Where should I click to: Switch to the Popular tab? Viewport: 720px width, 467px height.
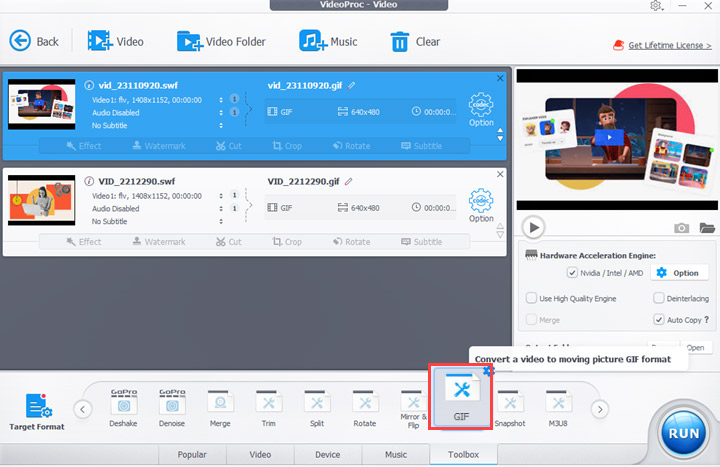pyautogui.click(x=192, y=455)
